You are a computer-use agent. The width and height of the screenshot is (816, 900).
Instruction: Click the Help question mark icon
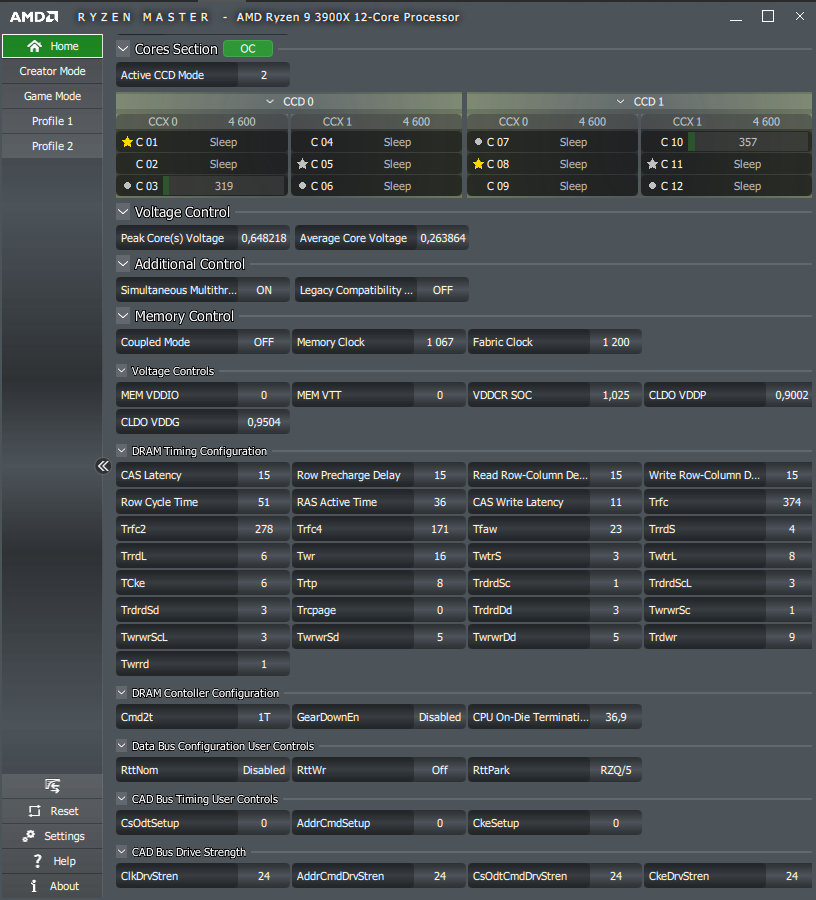tap(37, 861)
